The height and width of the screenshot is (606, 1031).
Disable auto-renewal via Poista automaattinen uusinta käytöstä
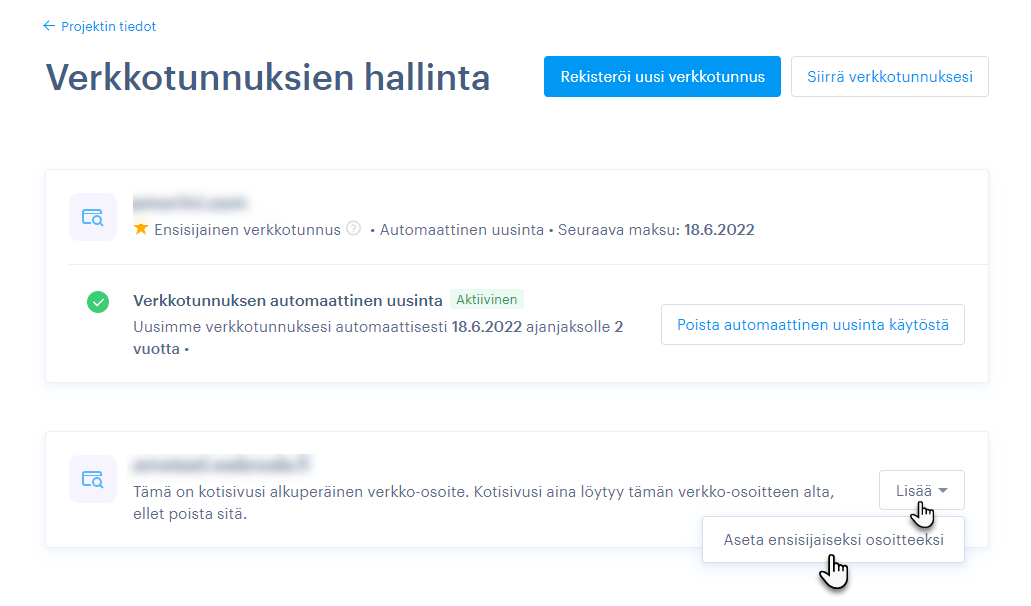coord(812,325)
